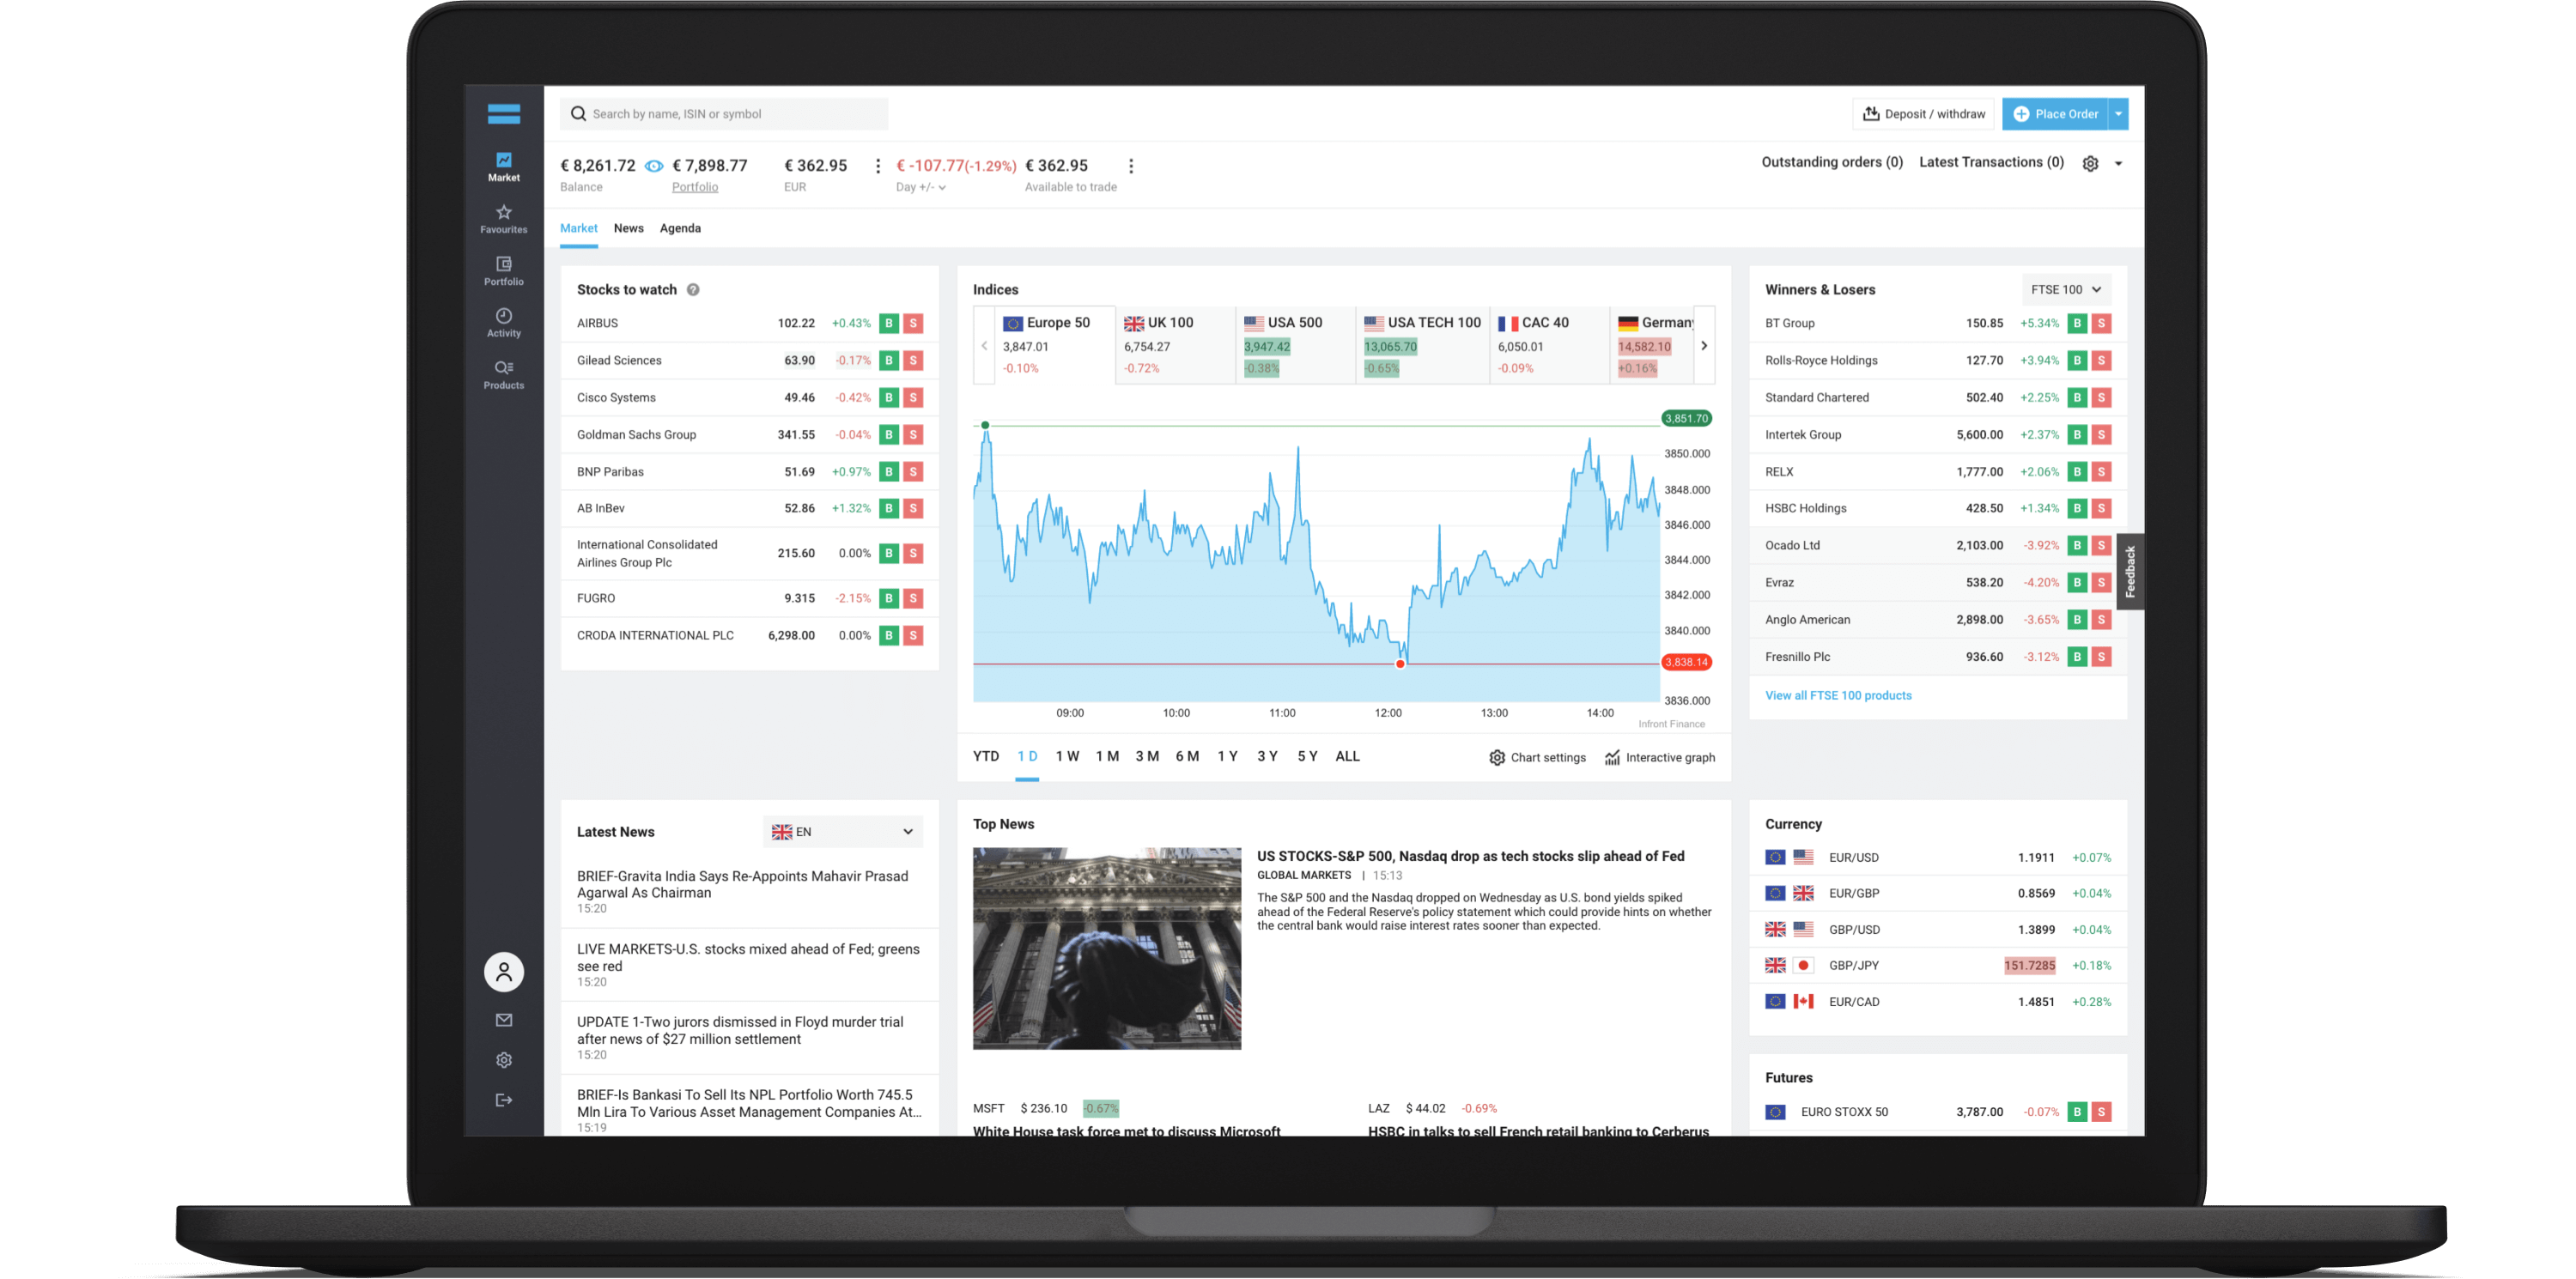Sell FUGRO with red S button
2576x1279 pixels.
point(913,598)
